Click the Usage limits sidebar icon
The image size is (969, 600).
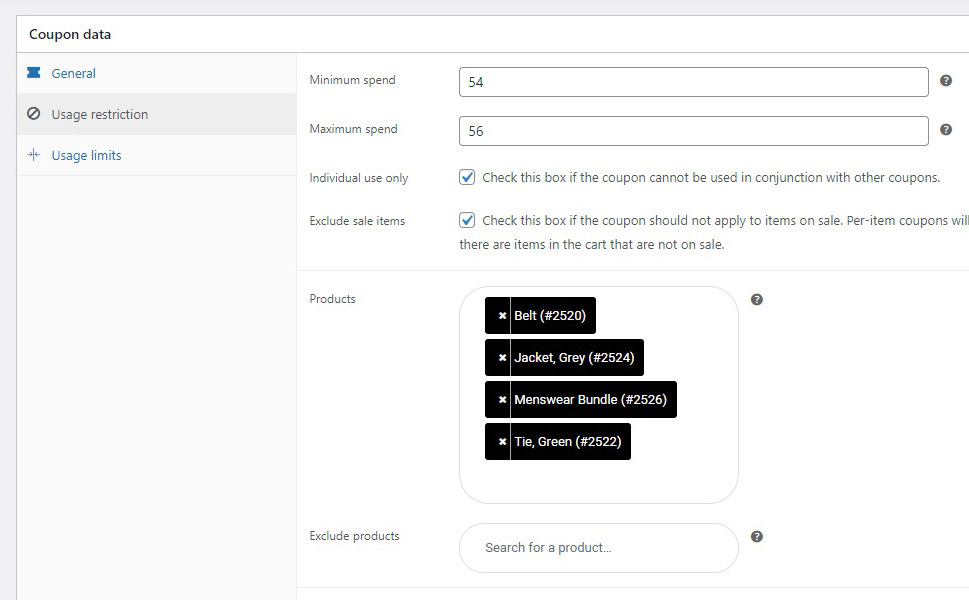[x=34, y=156]
